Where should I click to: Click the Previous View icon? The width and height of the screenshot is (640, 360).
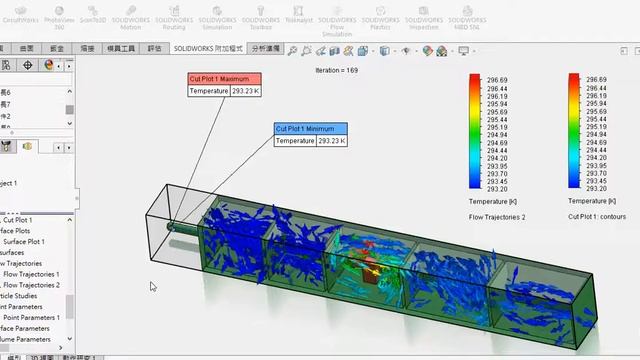point(321,51)
